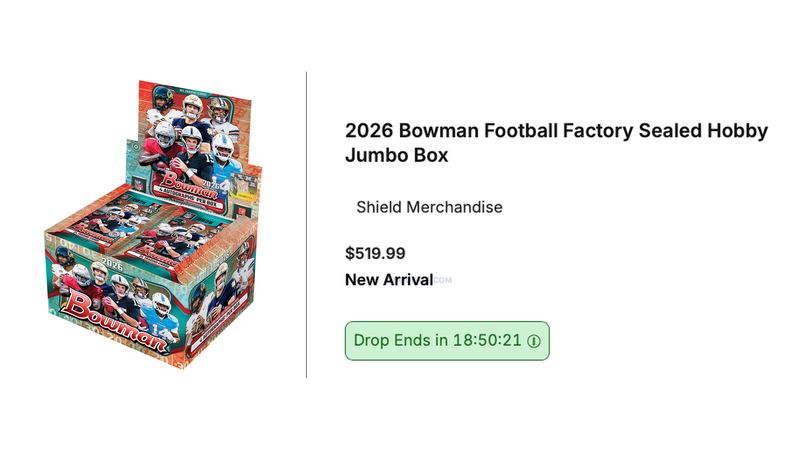The width and height of the screenshot is (800, 450).
Task: Click the Drop Ends in countdown badge
Action: 447,341
